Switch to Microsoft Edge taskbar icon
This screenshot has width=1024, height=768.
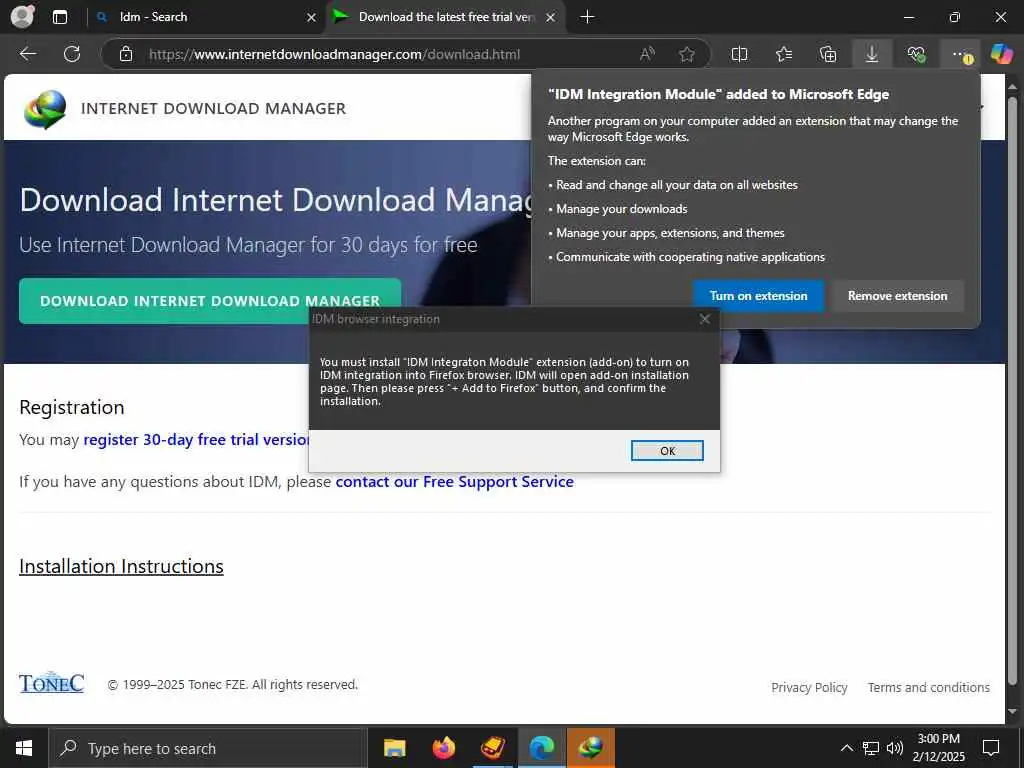coord(541,748)
